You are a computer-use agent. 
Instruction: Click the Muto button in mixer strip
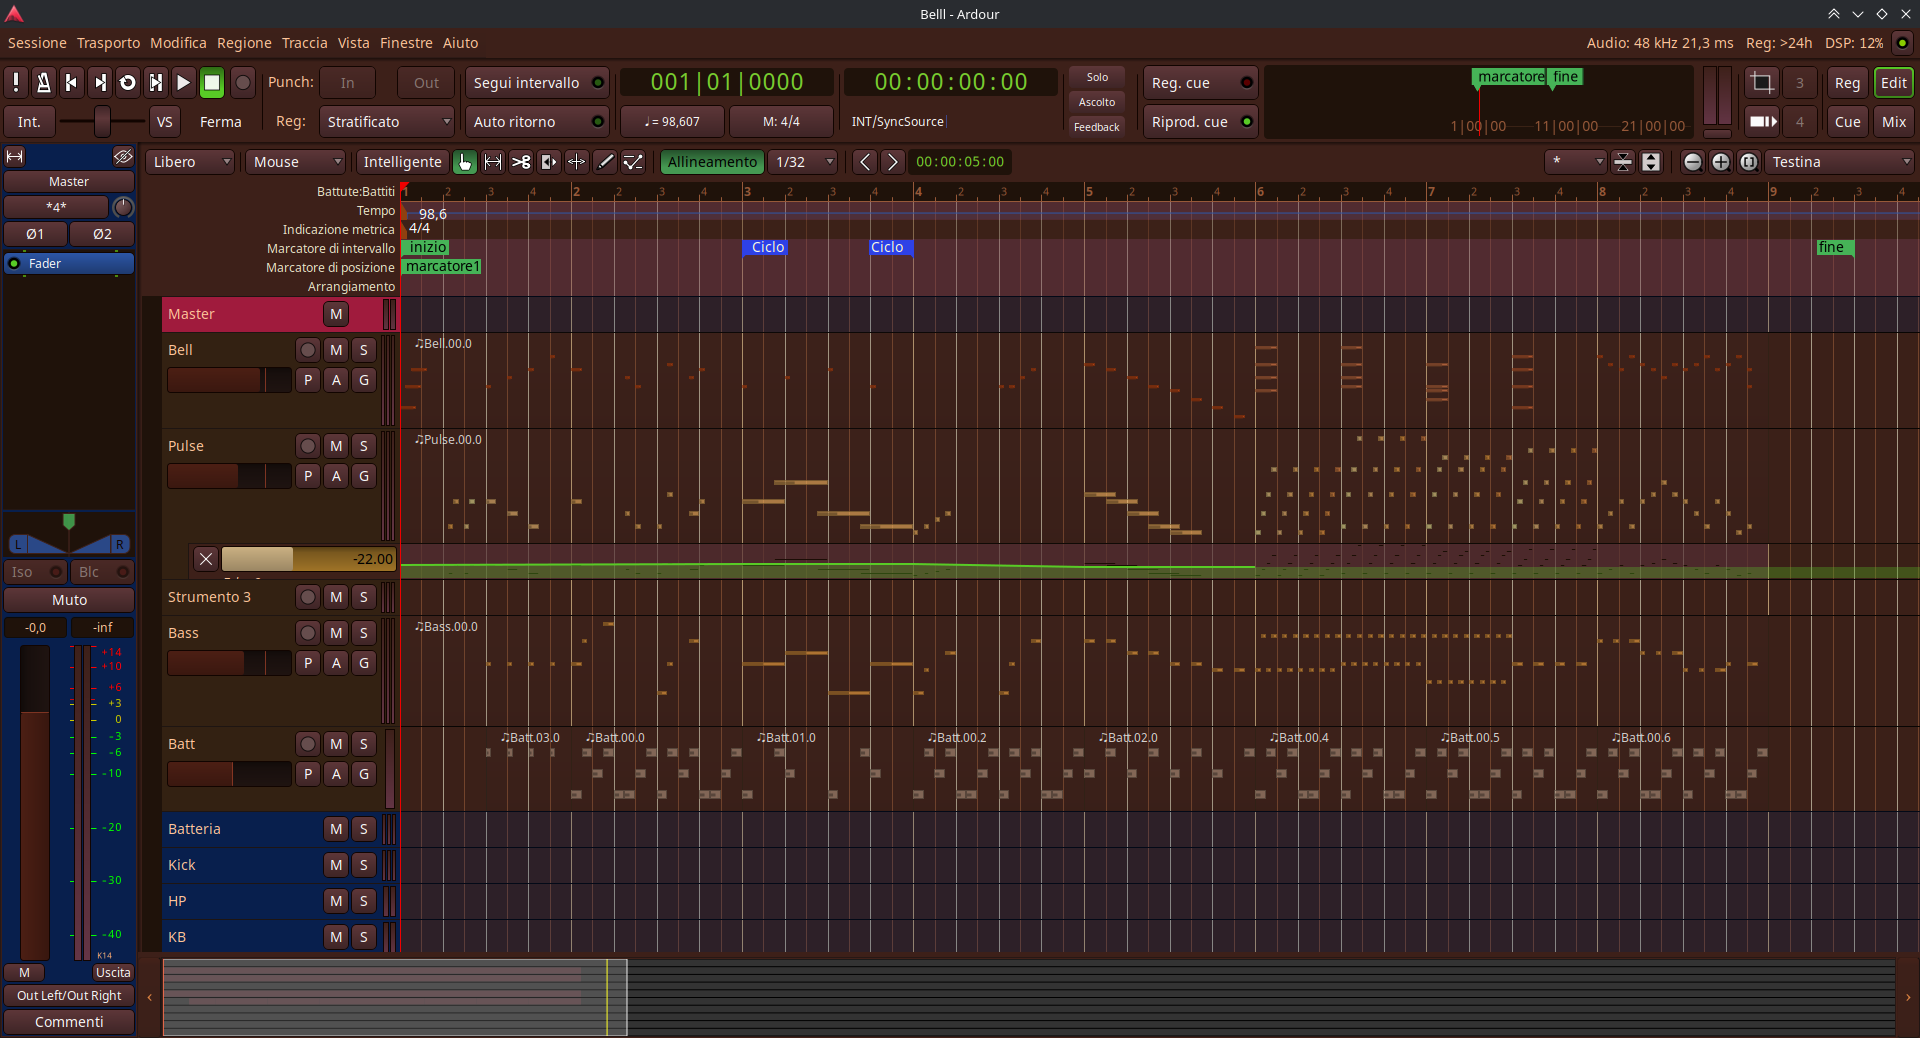coord(69,600)
